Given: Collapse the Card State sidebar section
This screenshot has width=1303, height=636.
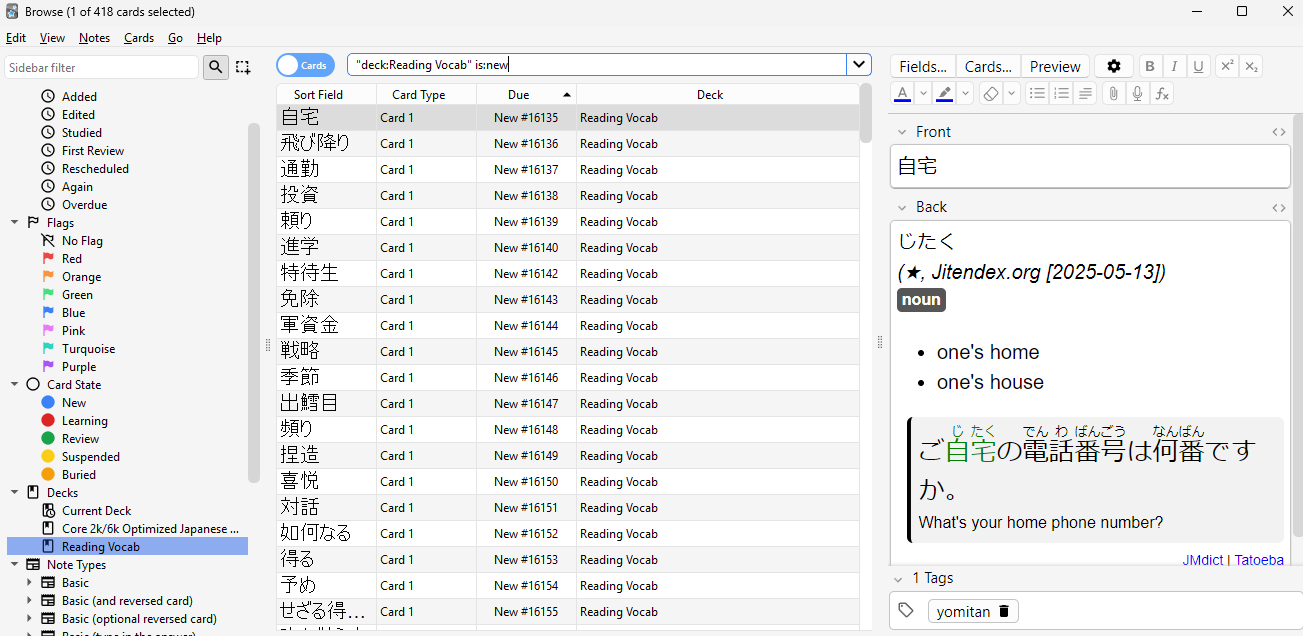Looking at the screenshot, I should pos(15,385).
